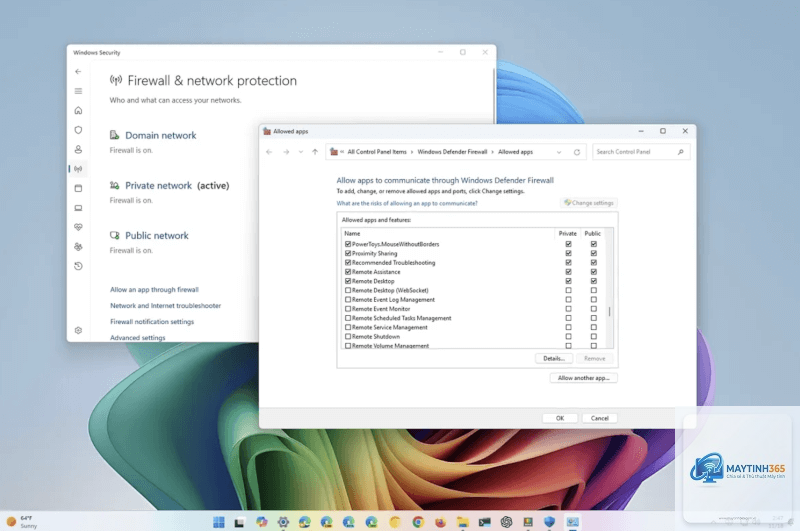Screen dimensions: 800x531
Task: Uncheck Recommended Troubleshooting Public checkbox
Action: point(593,263)
